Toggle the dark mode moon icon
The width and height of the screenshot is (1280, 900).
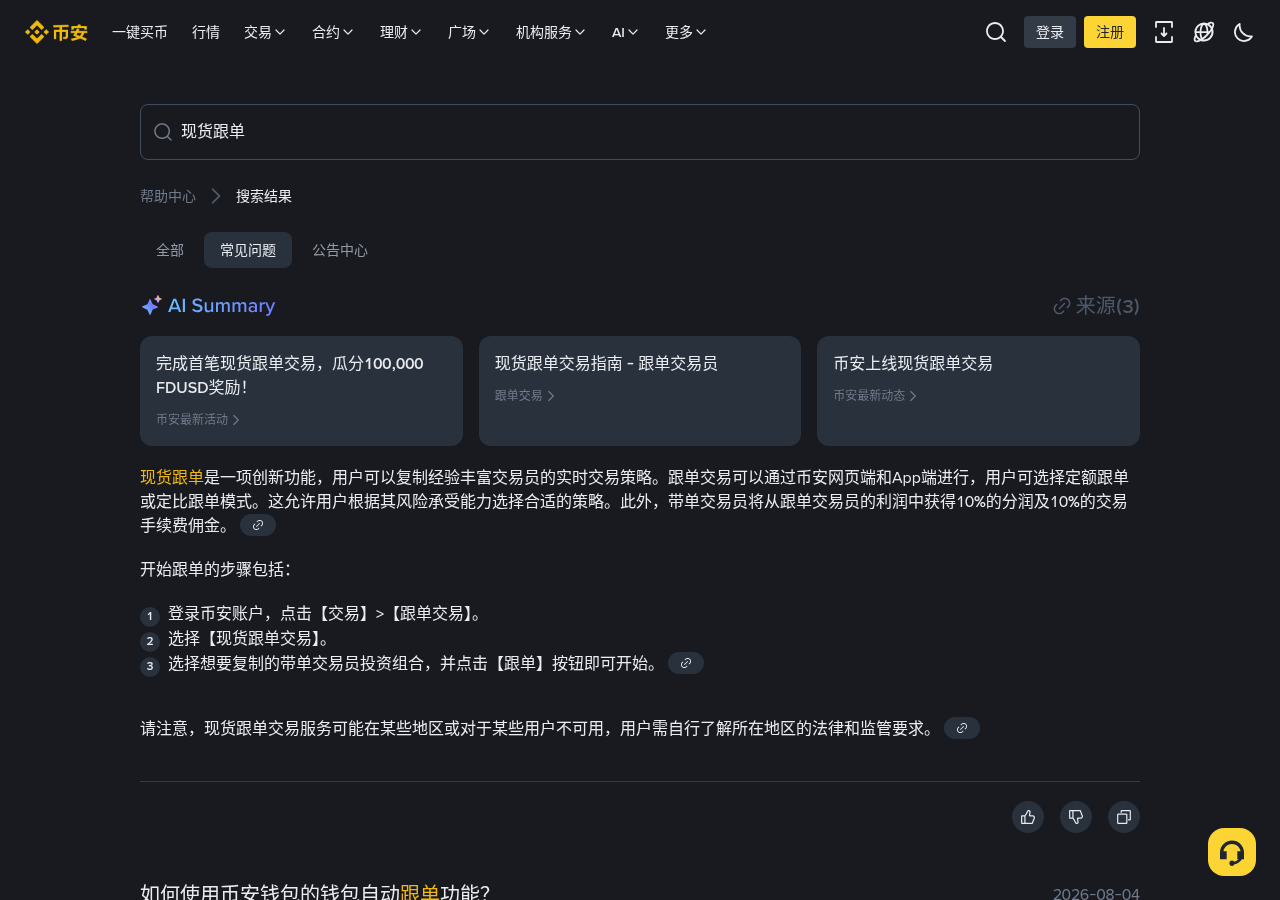pyautogui.click(x=1244, y=32)
